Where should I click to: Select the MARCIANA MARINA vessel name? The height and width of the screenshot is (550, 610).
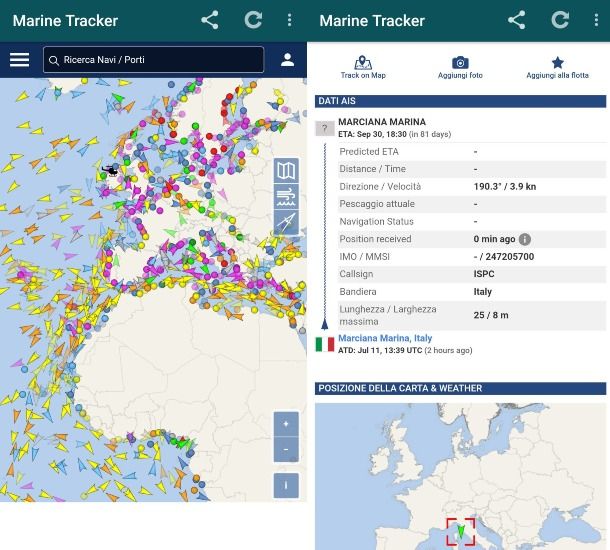(382, 122)
